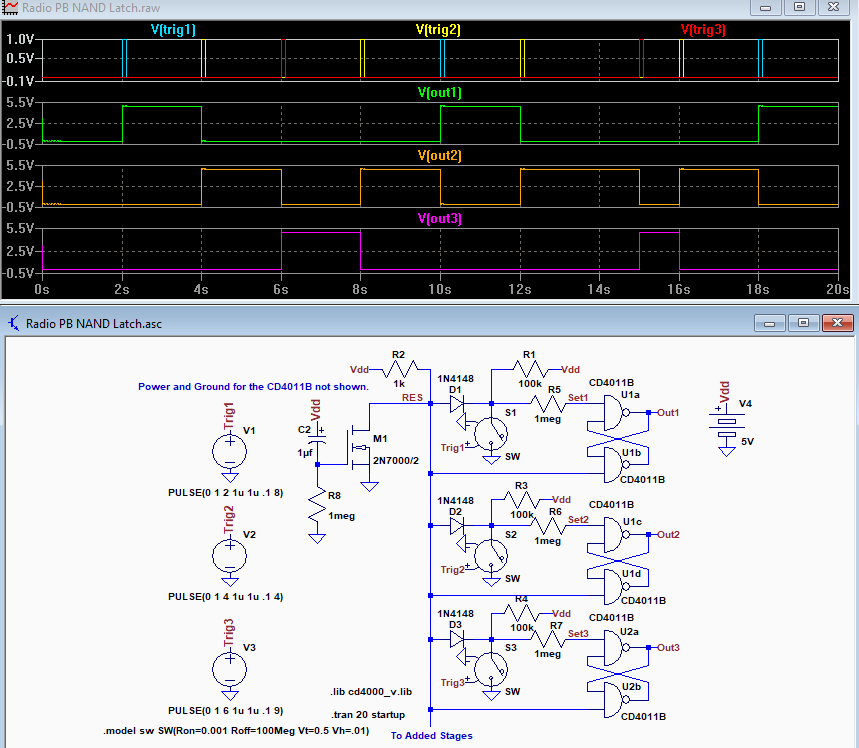Click resistor R3 symbol
The height and width of the screenshot is (748, 859).
(522, 500)
